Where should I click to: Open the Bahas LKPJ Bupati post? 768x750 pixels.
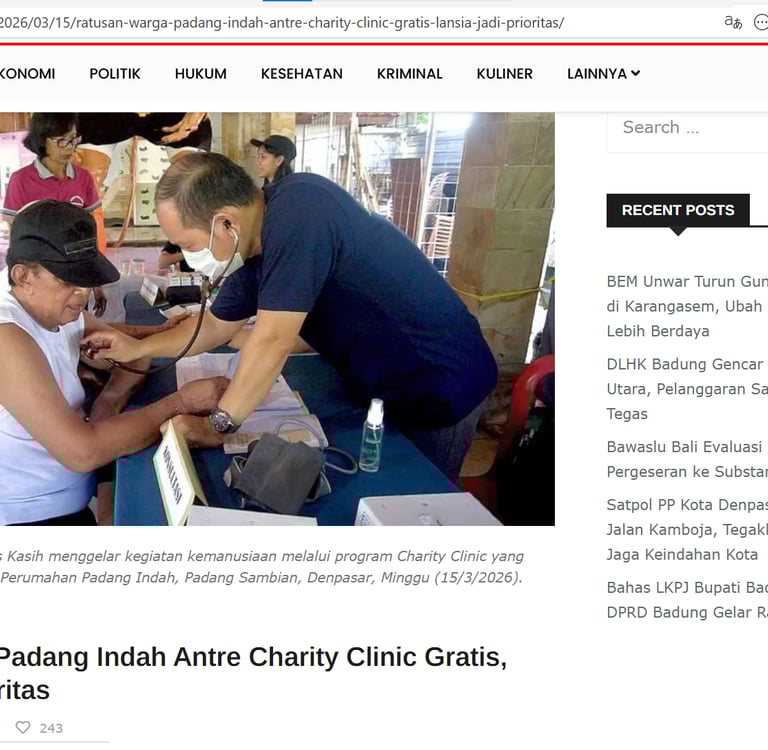click(x=687, y=600)
